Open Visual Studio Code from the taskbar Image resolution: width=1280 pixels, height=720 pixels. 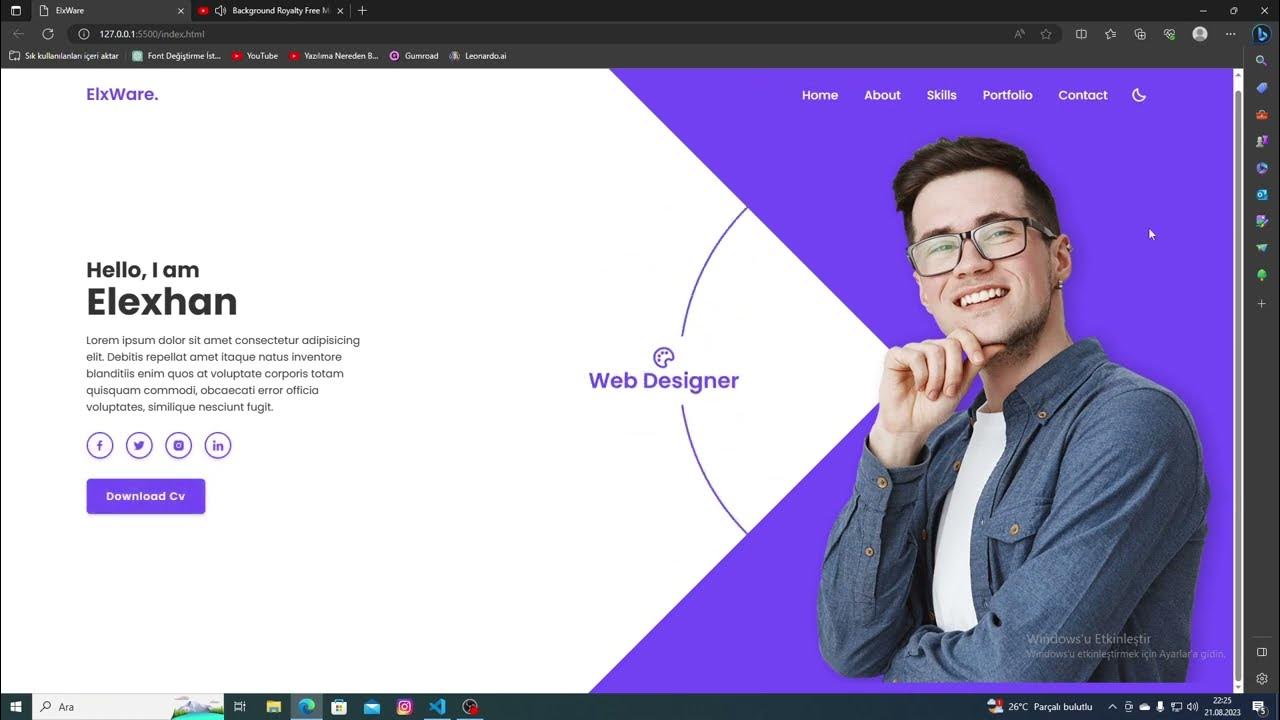point(437,707)
